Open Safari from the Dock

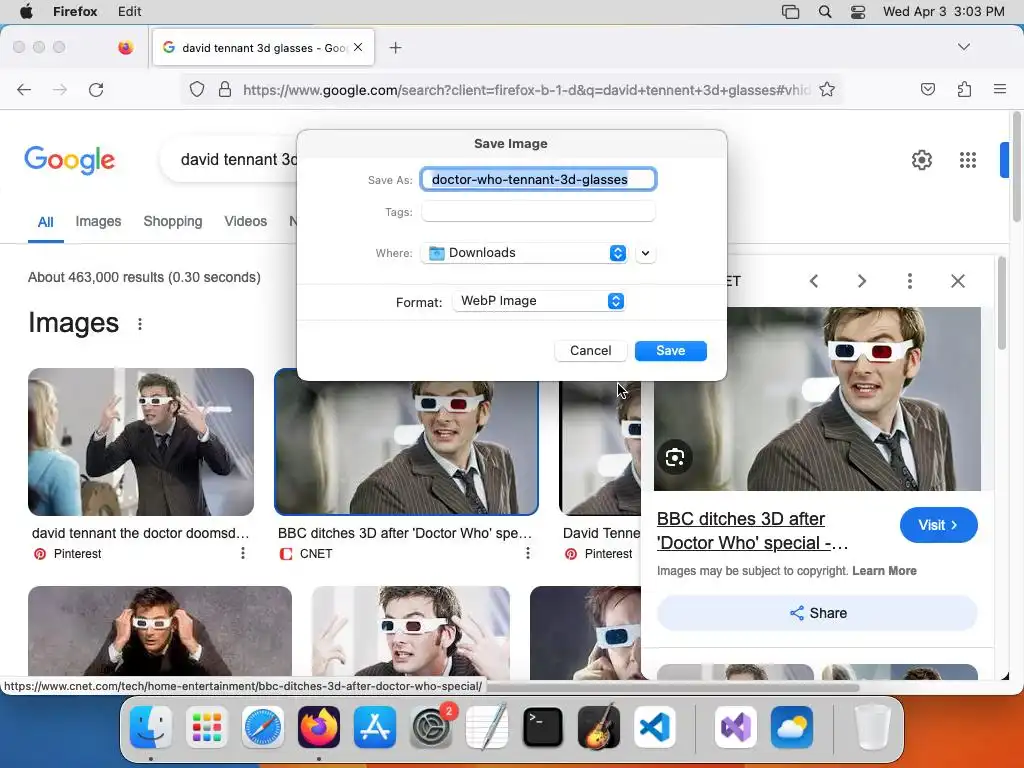pyautogui.click(x=263, y=727)
